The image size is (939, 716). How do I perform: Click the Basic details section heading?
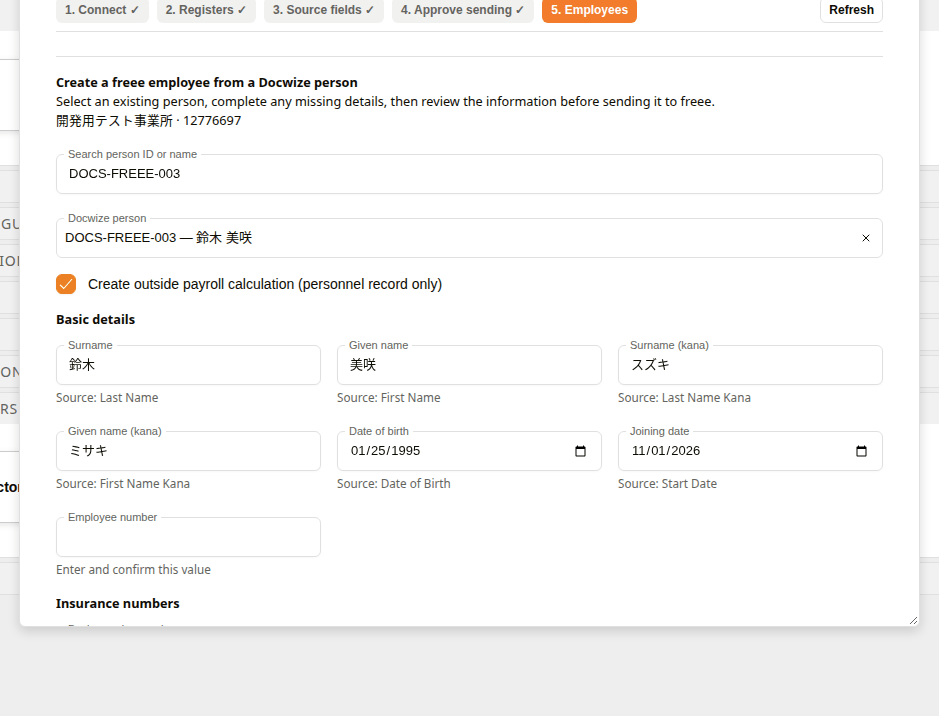pyautogui.click(x=96, y=320)
